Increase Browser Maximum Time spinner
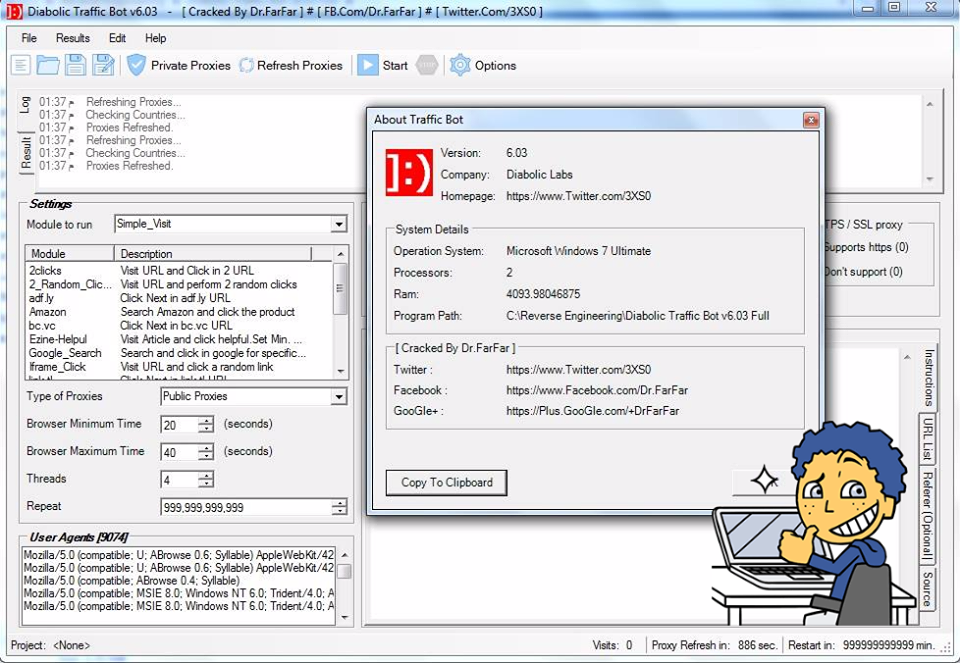Screen dimensions: 960x663 point(206,448)
